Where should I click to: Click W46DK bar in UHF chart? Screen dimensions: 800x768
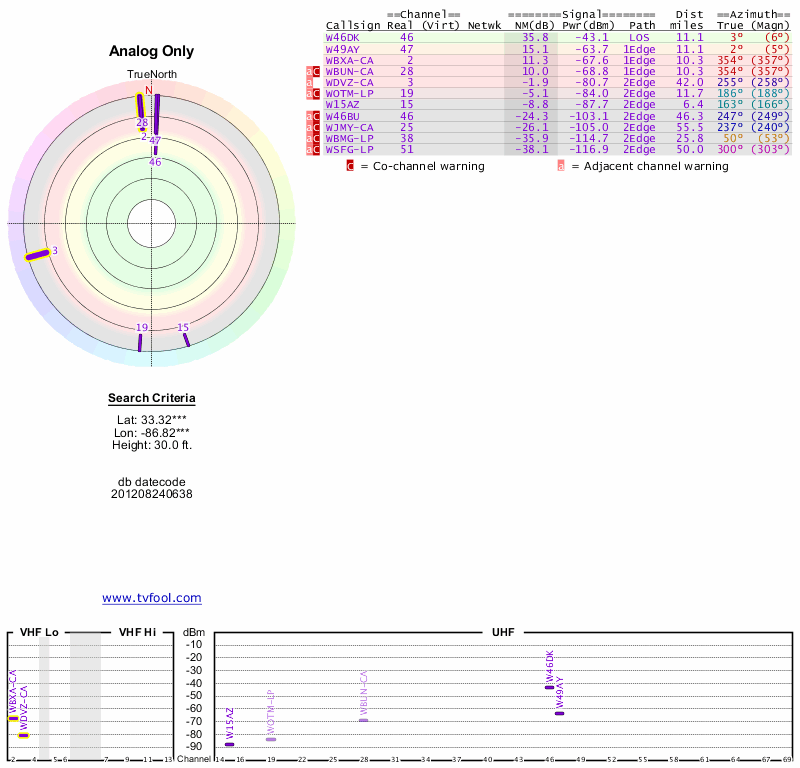[549, 687]
